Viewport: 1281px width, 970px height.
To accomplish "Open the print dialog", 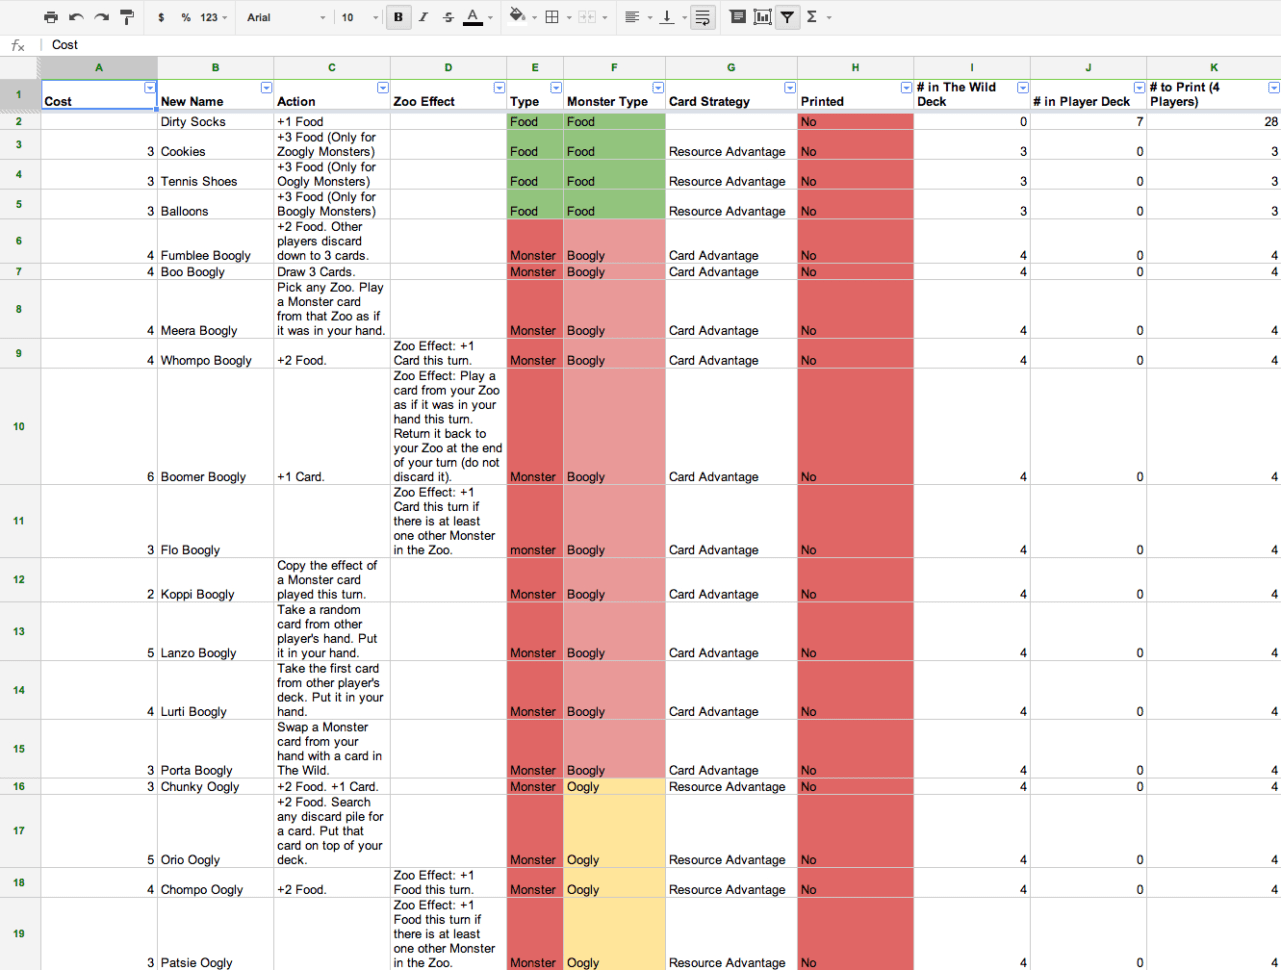I will (50, 17).
